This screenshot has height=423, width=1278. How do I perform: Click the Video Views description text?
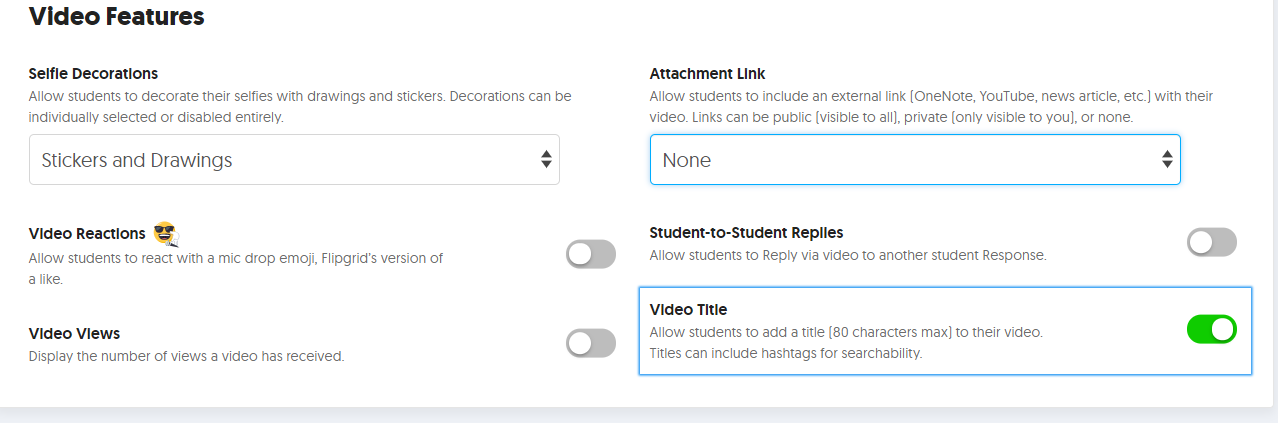tap(186, 356)
